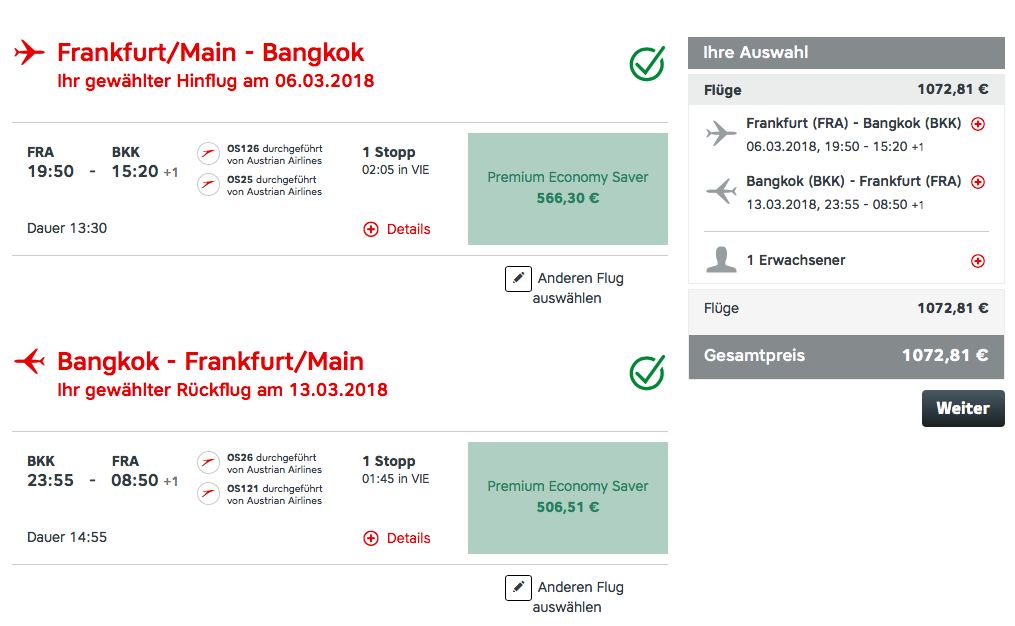The height and width of the screenshot is (626, 1015).
Task: Expand Details for the outbound flight
Action: (397, 229)
